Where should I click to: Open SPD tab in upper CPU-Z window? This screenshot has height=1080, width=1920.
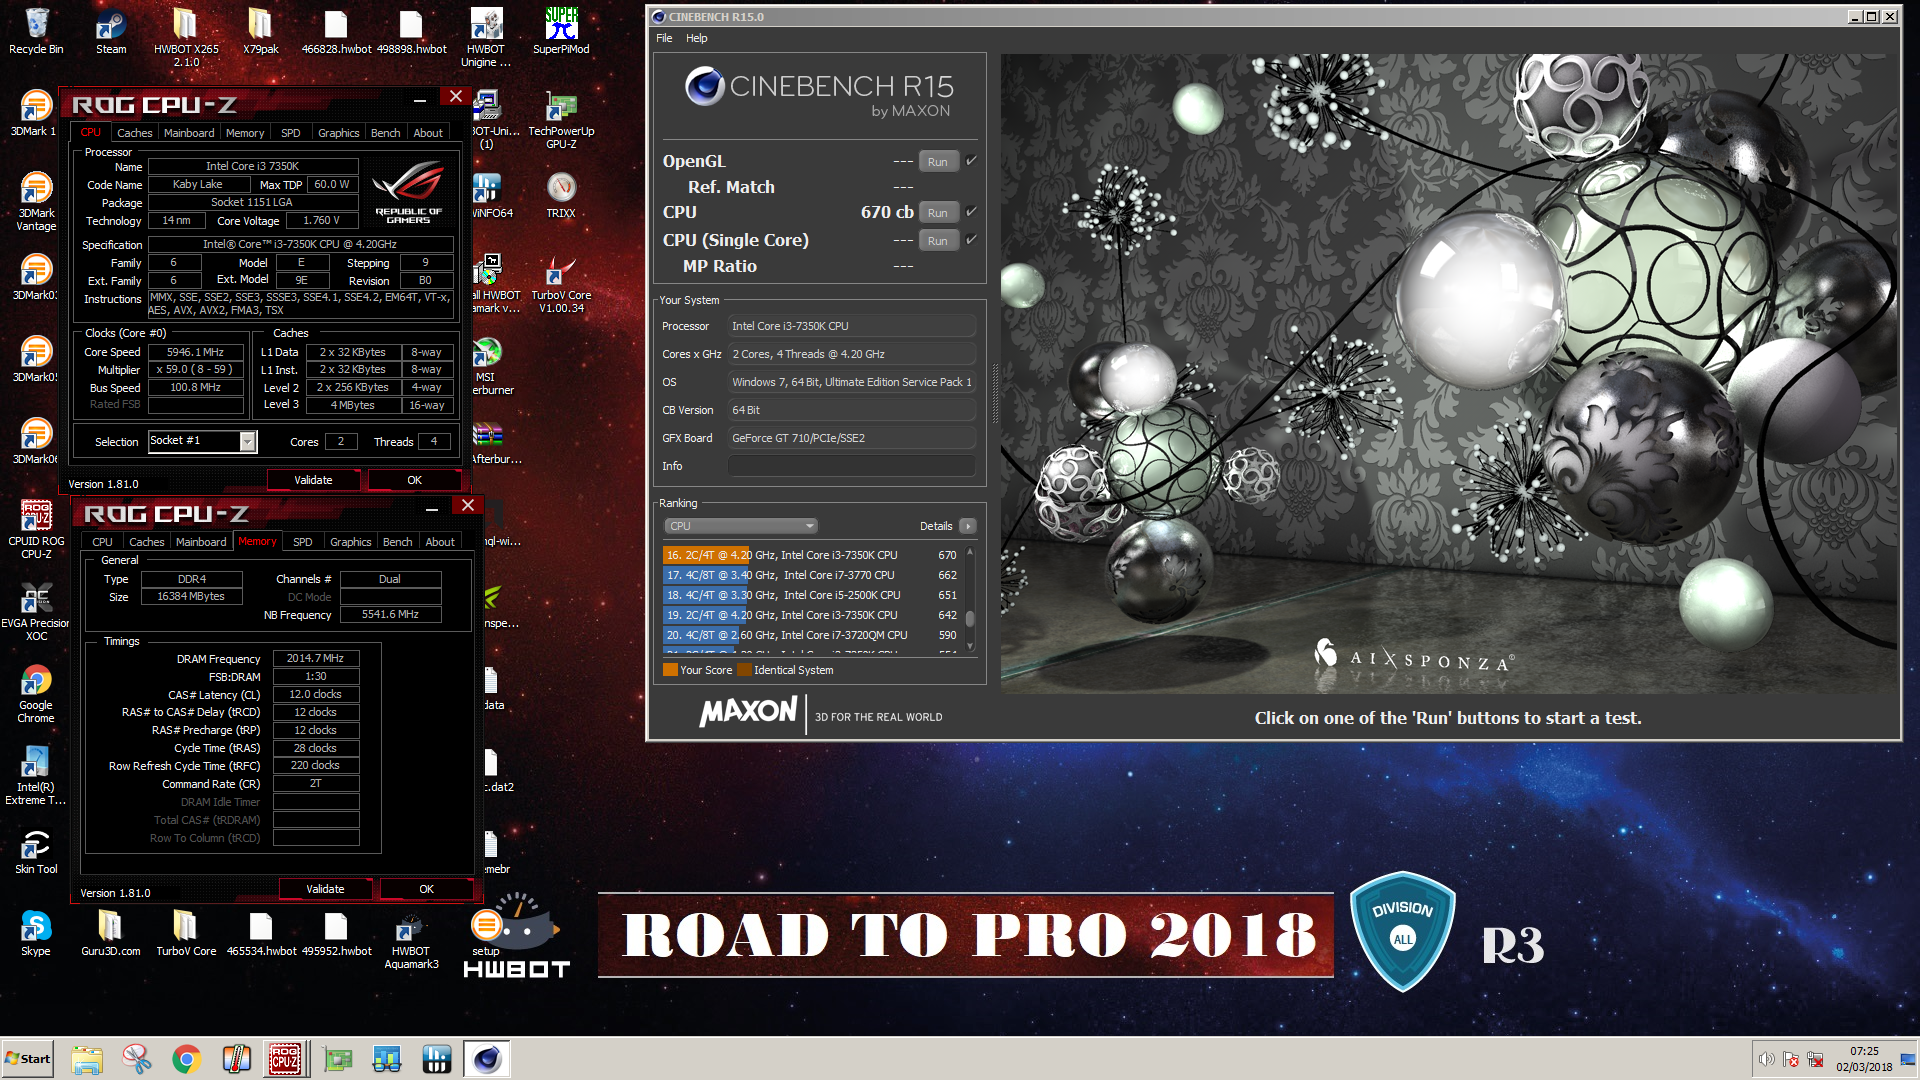(291, 133)
